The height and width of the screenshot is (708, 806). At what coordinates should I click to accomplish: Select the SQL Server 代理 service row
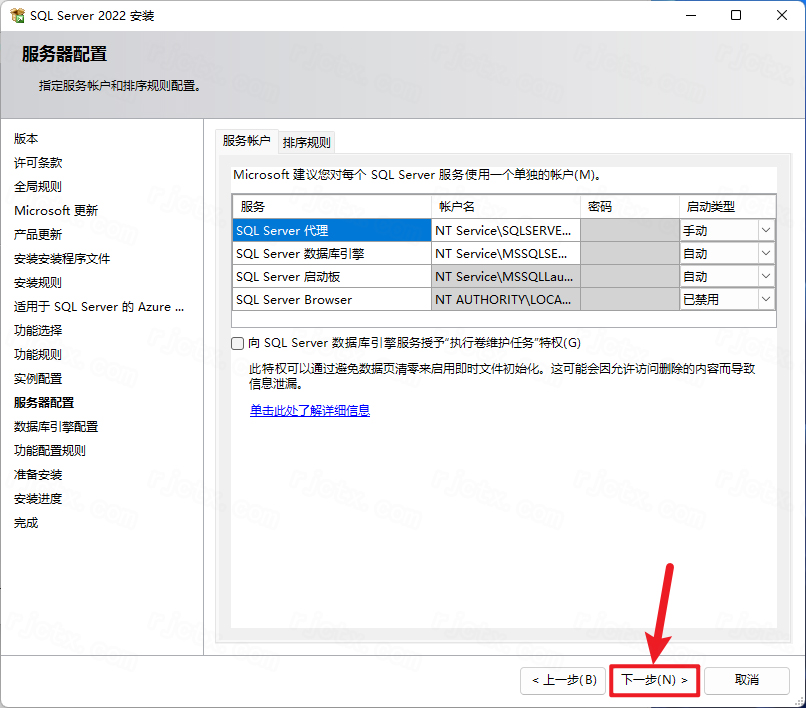(332, 230)
